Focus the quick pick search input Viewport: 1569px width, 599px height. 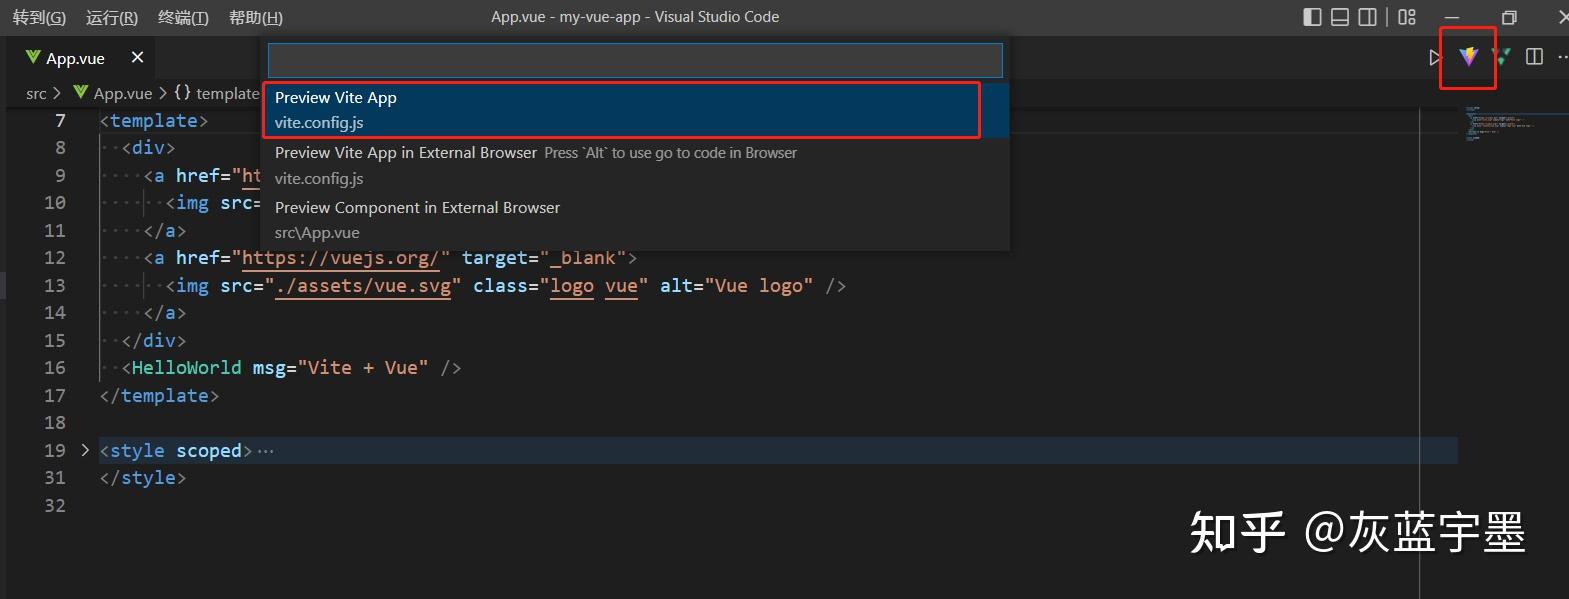point(635,60)
